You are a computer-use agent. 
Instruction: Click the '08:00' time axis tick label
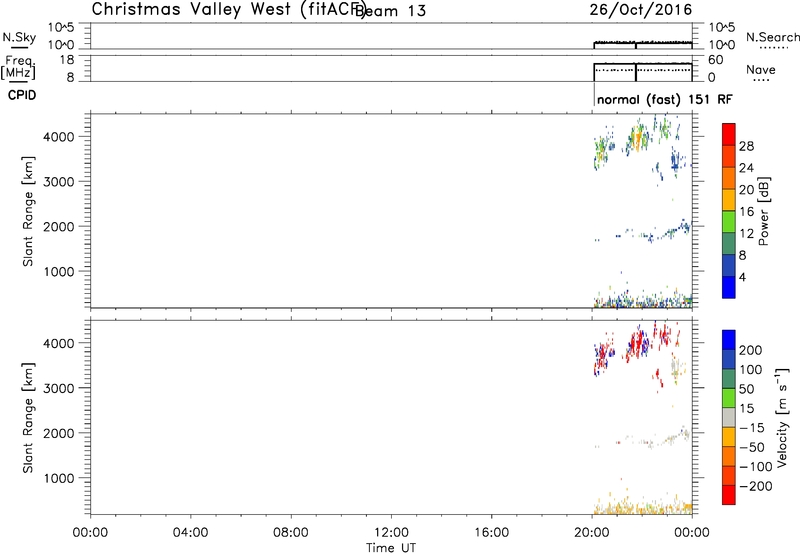tap(291, 533)
